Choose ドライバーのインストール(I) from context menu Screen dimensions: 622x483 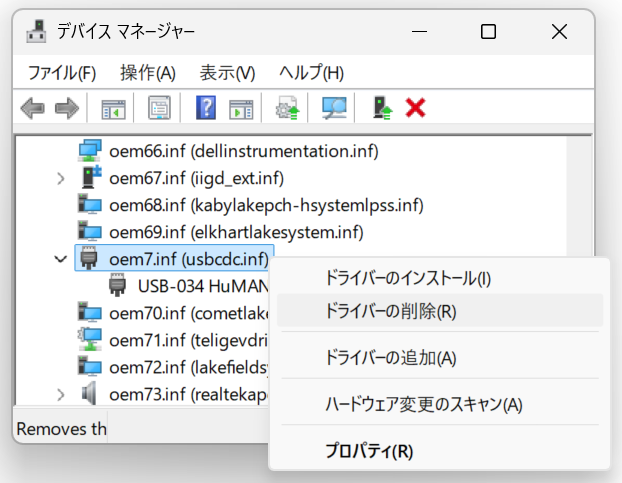(440, 278)
